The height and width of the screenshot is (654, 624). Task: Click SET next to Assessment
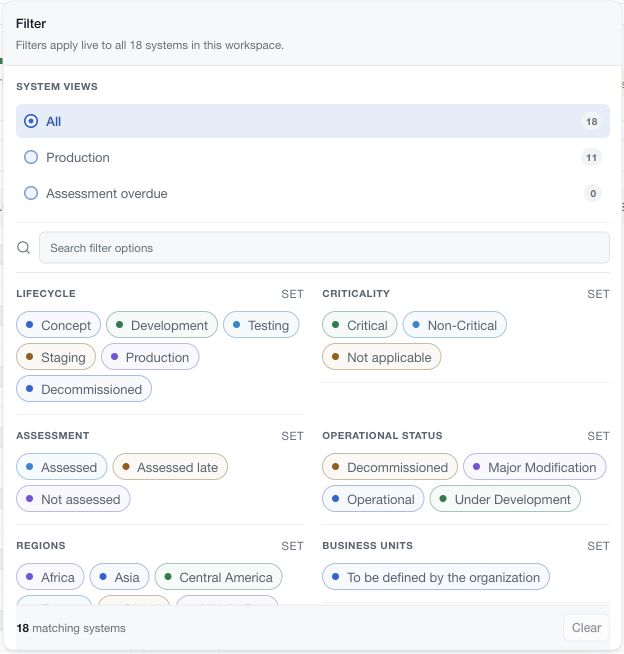pyautogui.click(x=292, y=436)
